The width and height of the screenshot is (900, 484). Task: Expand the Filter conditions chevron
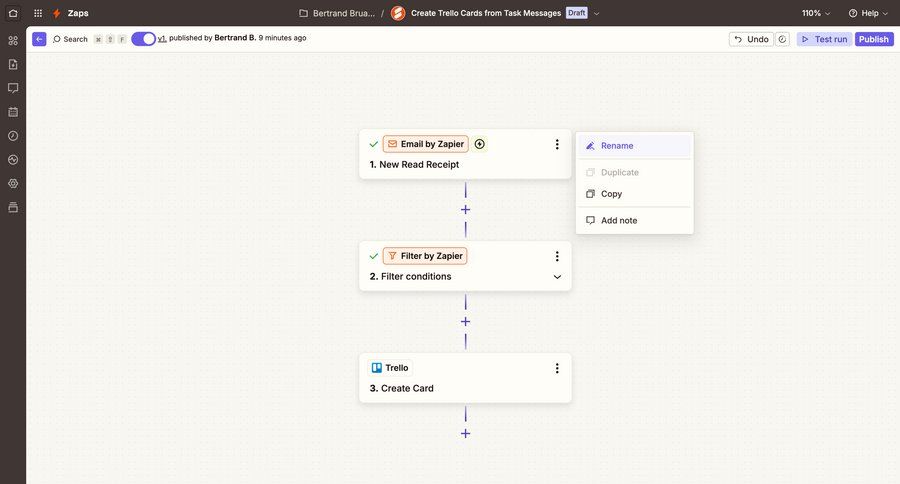click(x=557, y=277)
